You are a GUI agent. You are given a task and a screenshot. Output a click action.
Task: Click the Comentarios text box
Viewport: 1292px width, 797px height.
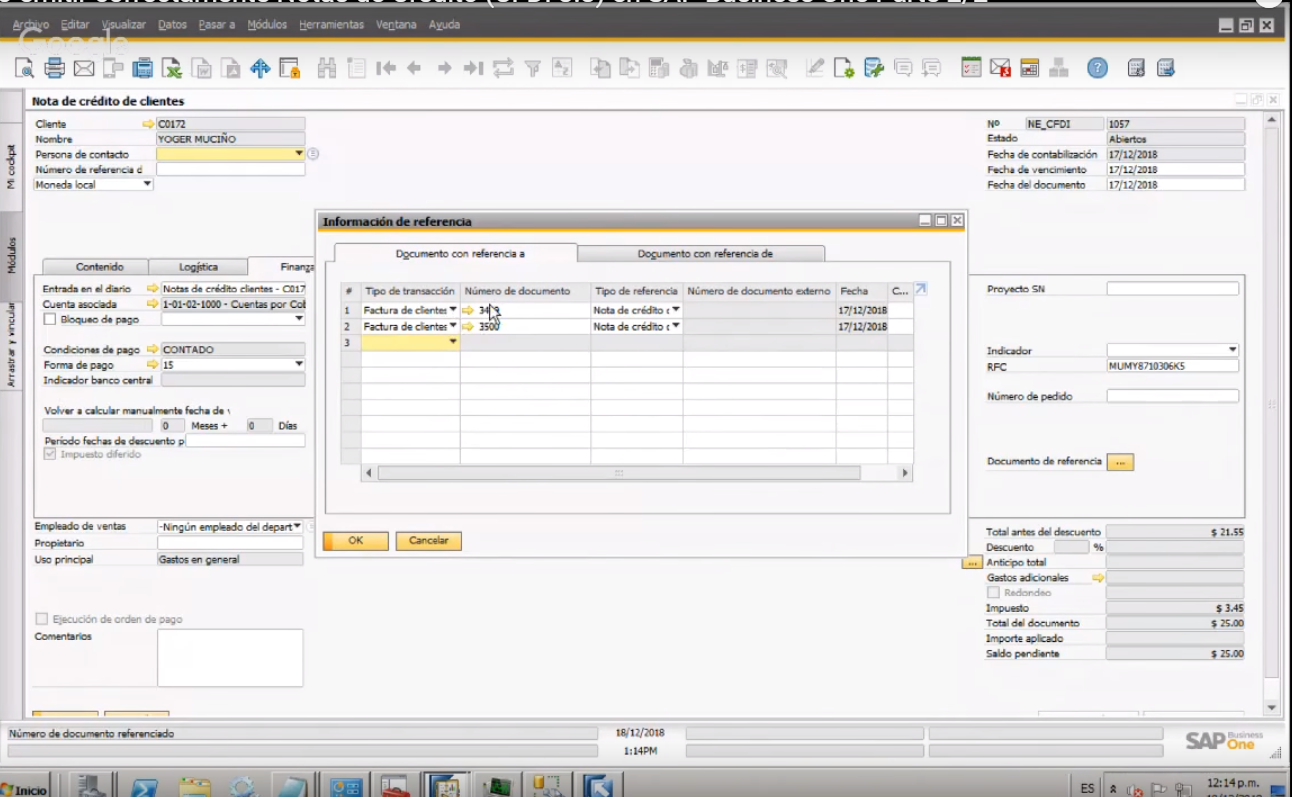(x=230, y=657)
